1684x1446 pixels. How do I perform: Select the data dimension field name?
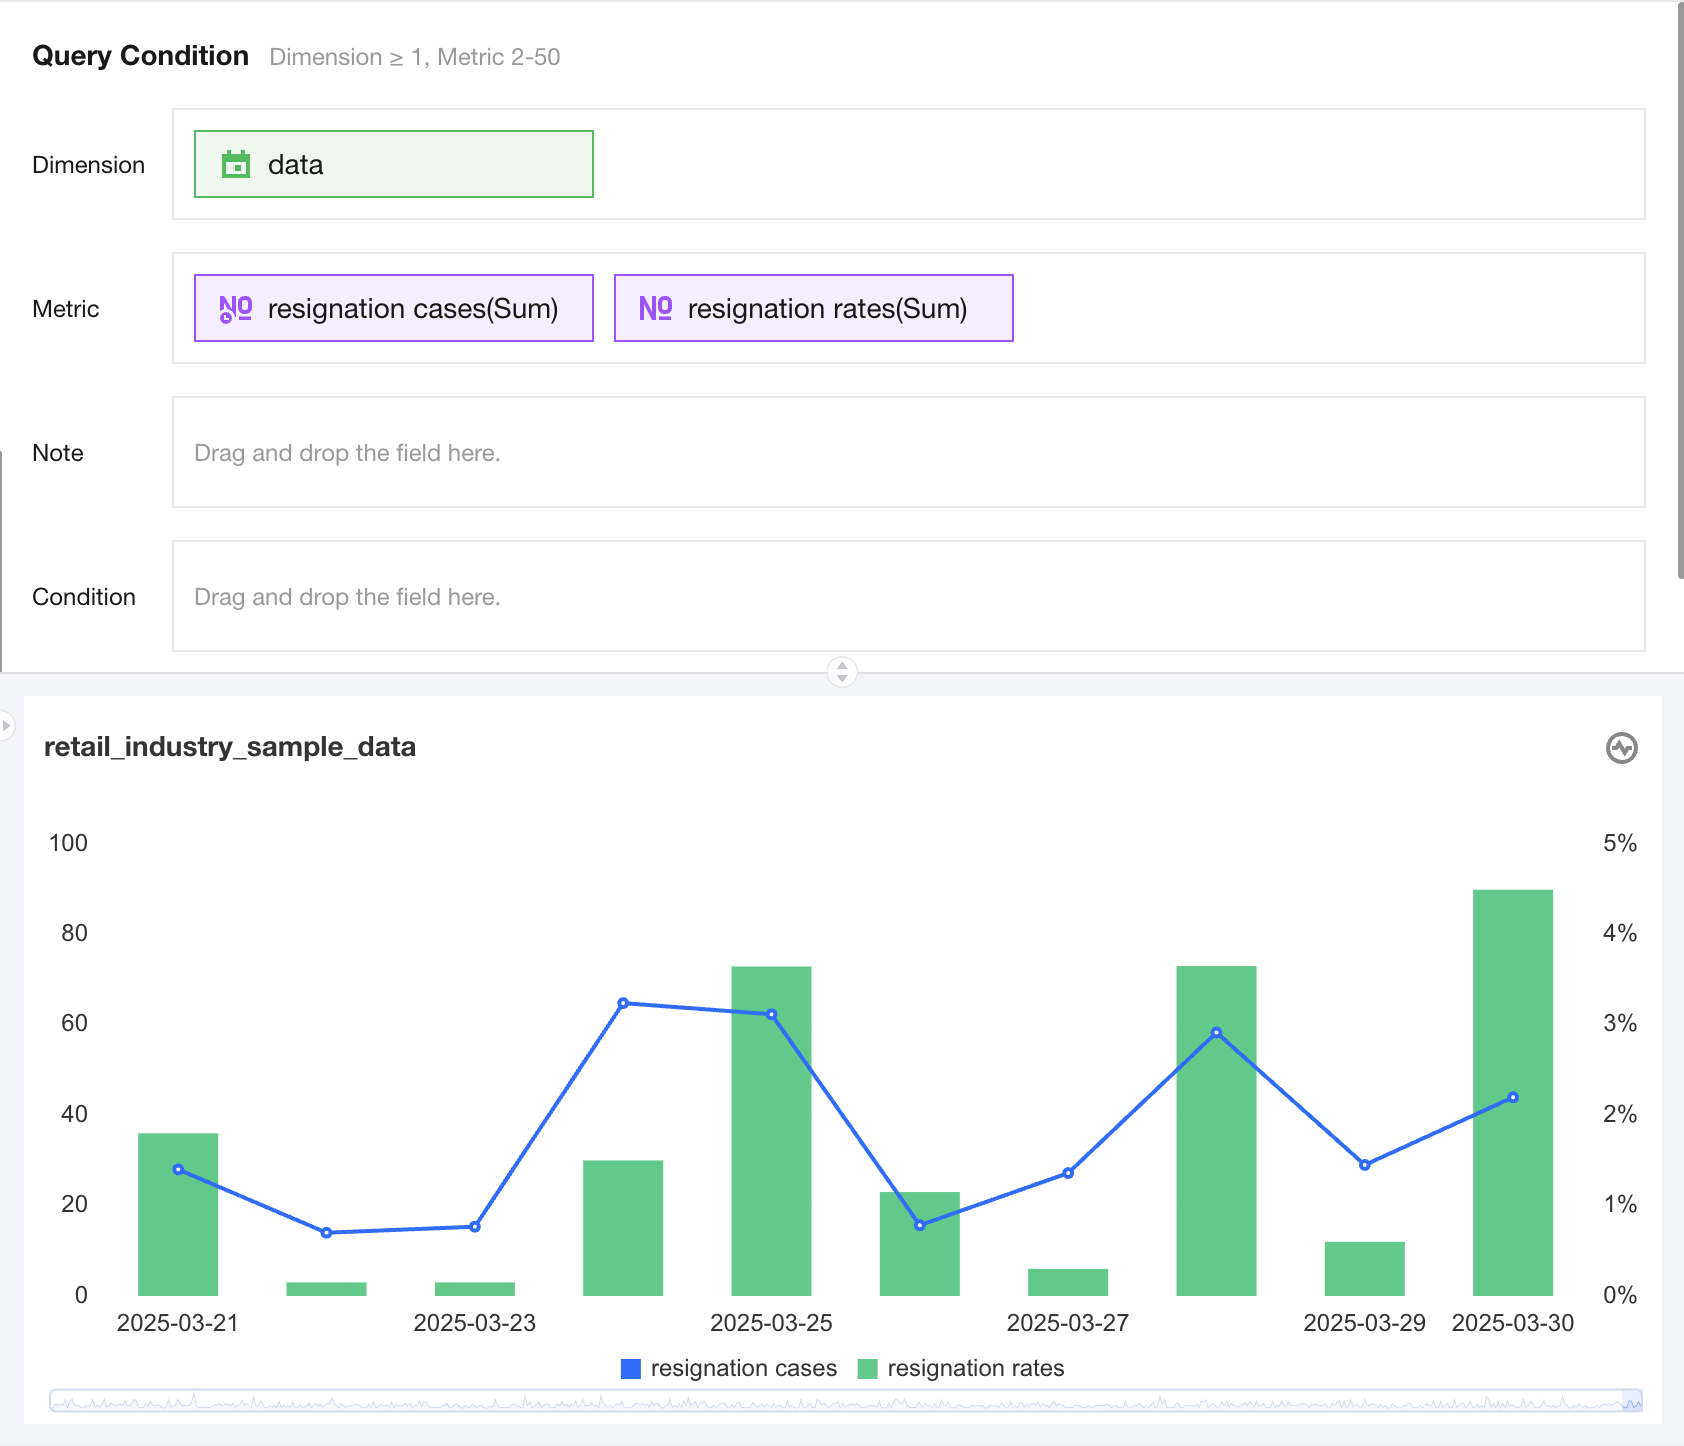pos(295,165)
